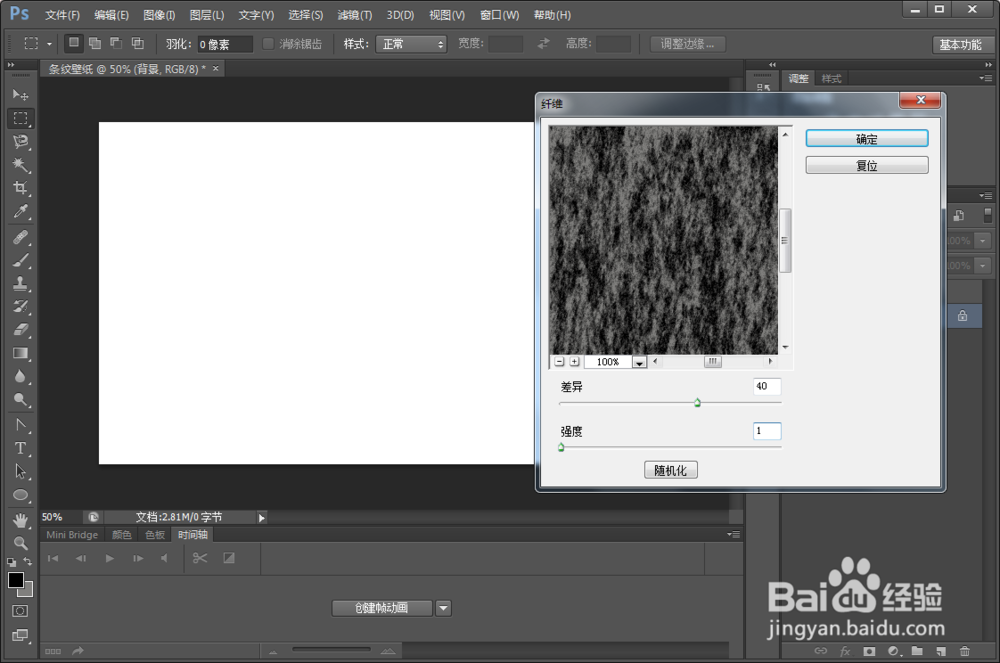This screenshot has width=1000, height=663.
Task: Toggle Quick Mask mode
Action: 20,611
